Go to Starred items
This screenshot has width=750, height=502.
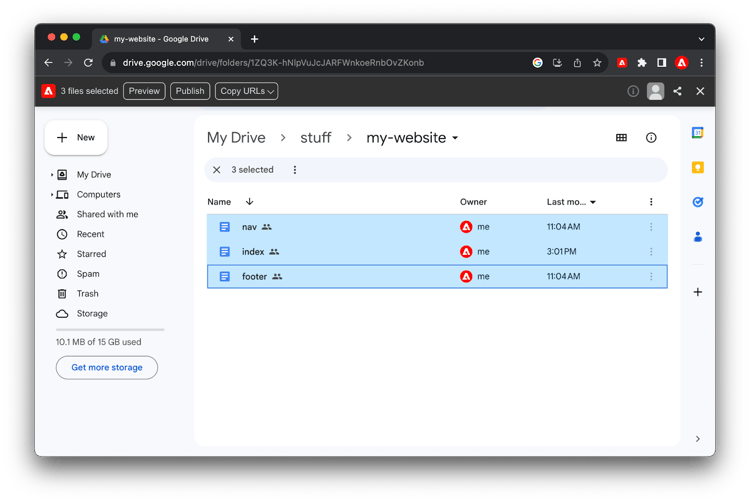pos(91,254)
